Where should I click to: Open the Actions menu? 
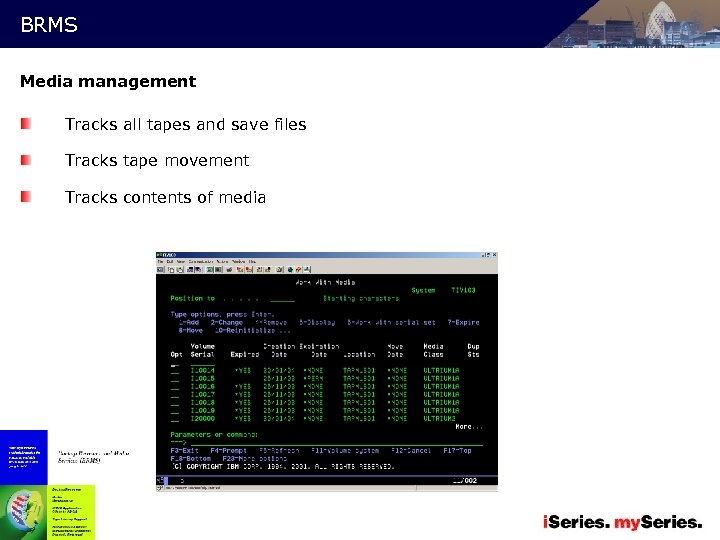[x=222, y=262]
